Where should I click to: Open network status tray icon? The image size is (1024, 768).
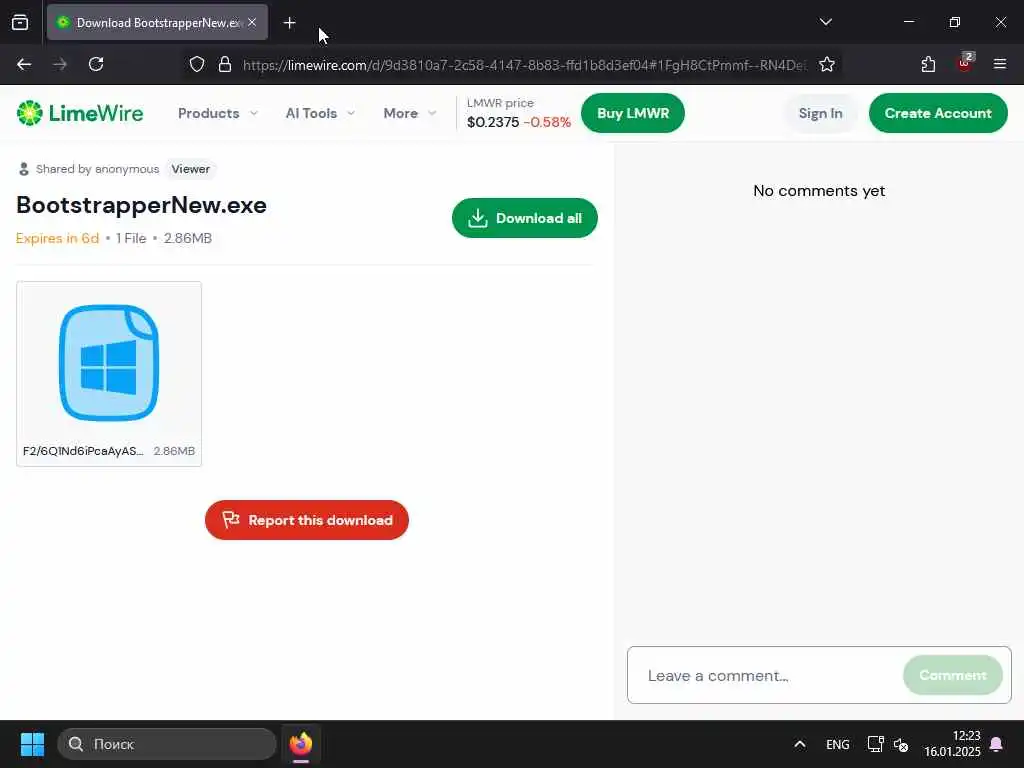(x=875, y=744)
